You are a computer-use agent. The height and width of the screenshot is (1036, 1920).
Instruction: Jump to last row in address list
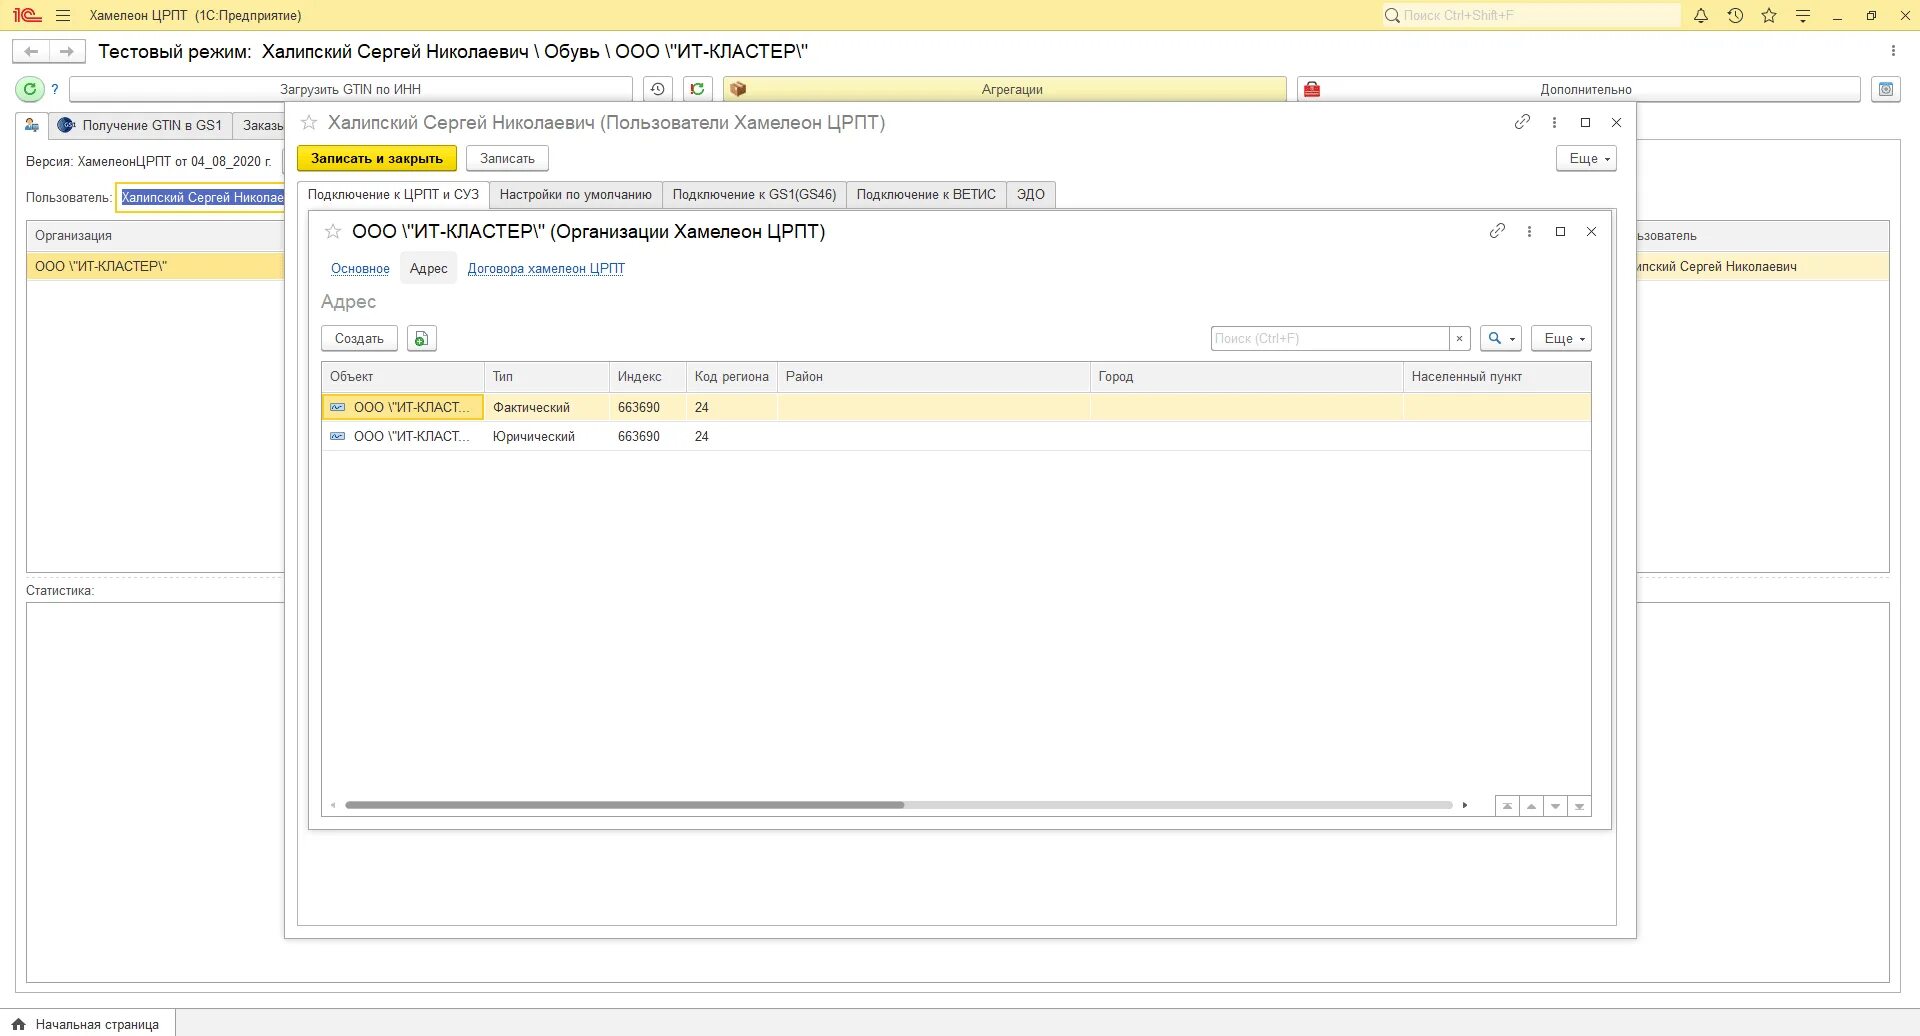(x=1579, y=806)
